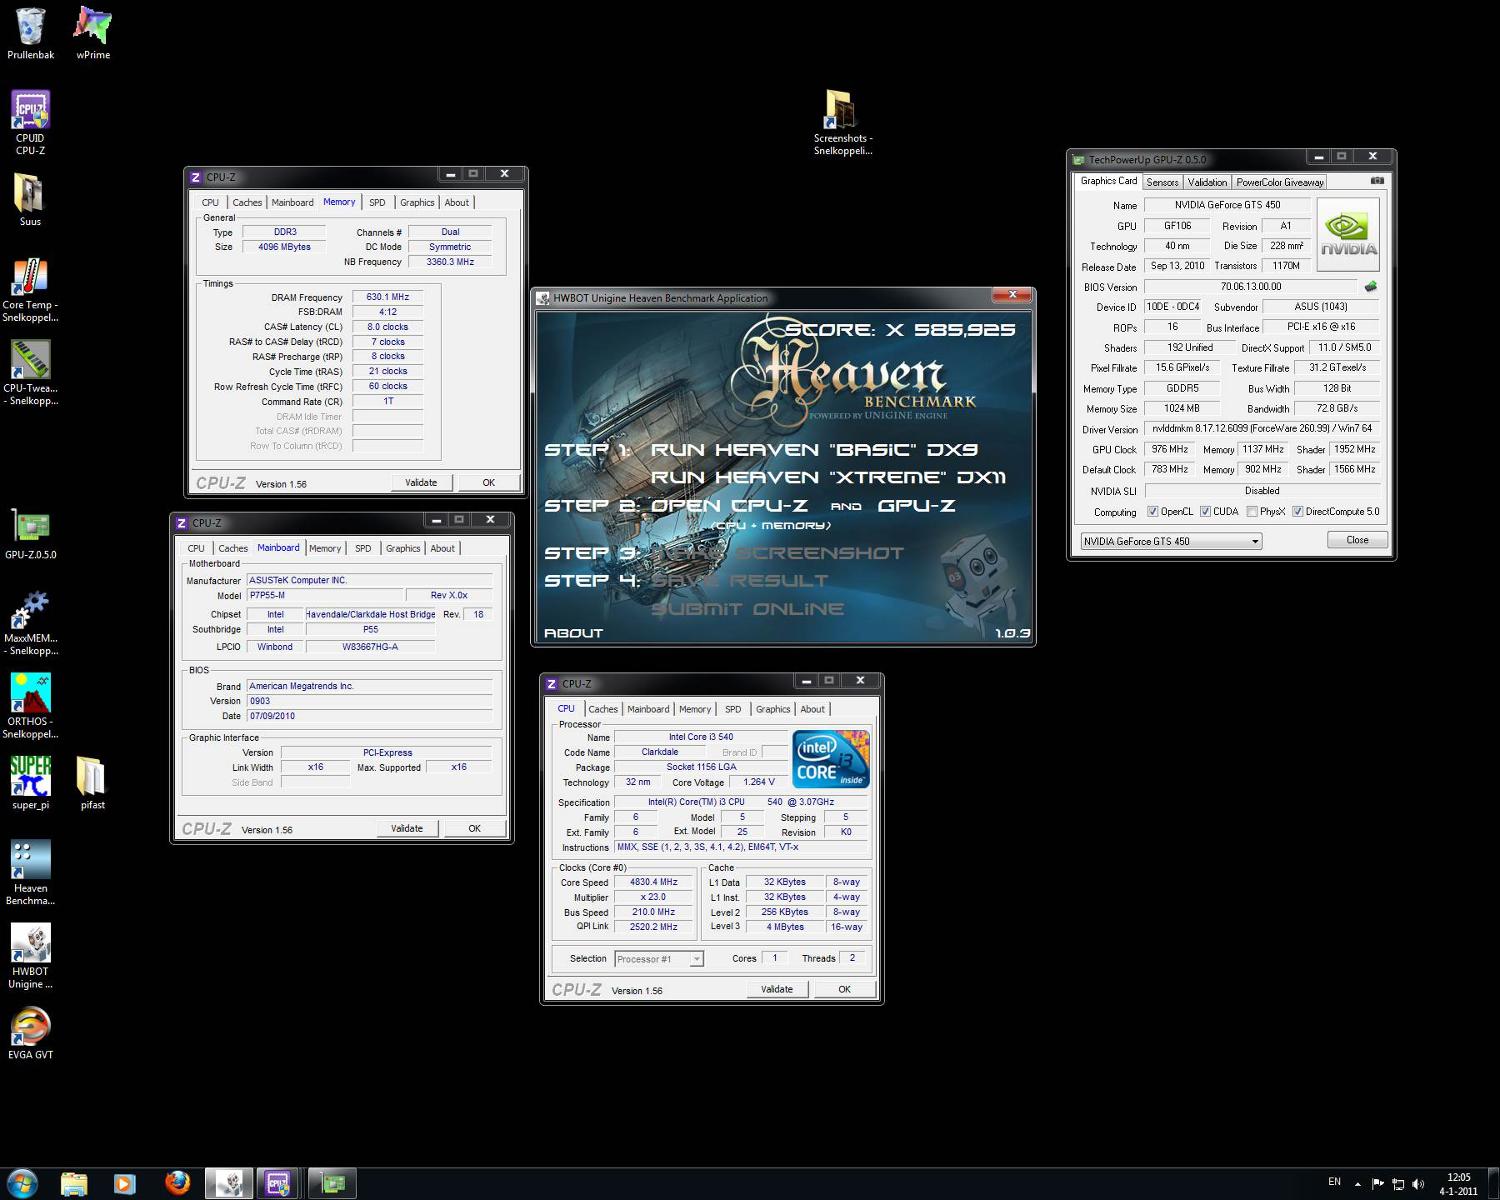
Task: Select About tab in Memory CPU-Z window
Action: (457, 202)
